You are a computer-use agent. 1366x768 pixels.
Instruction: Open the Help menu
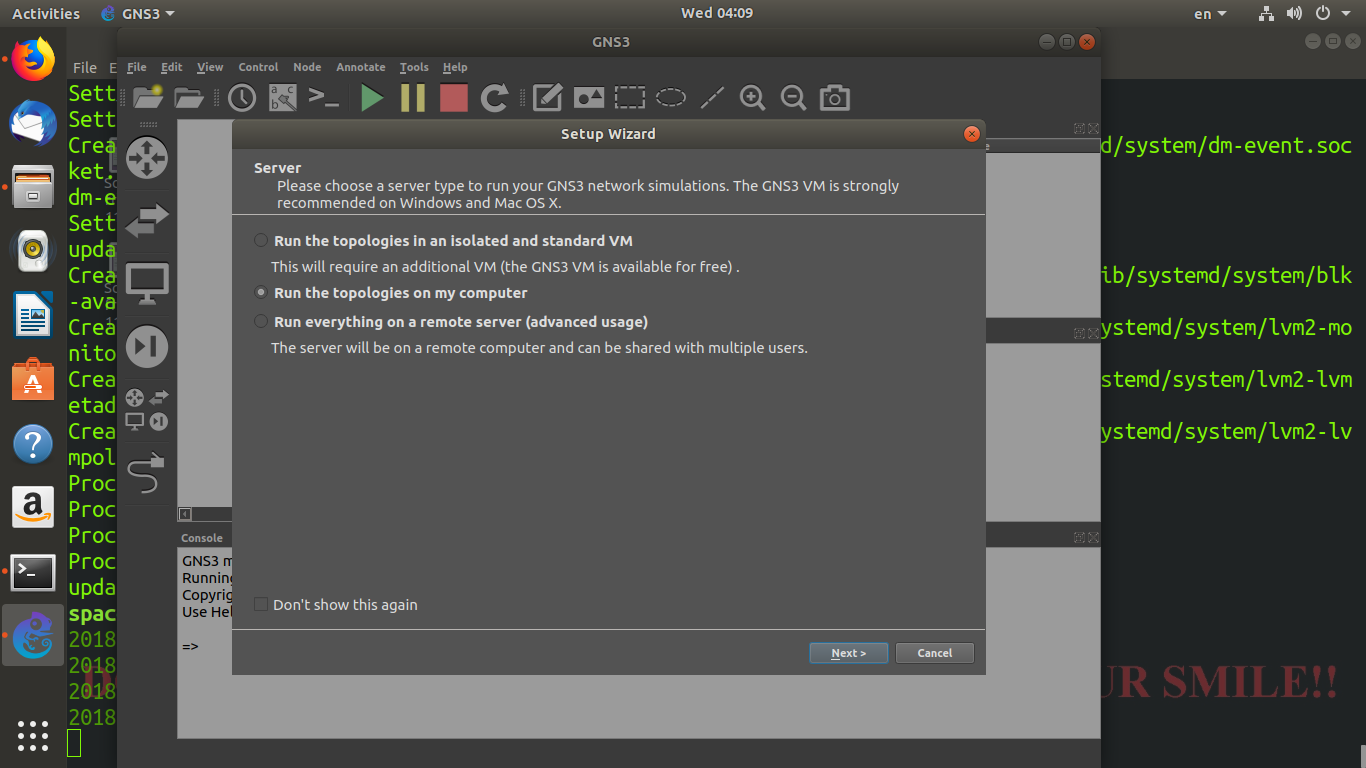point(455,67)
